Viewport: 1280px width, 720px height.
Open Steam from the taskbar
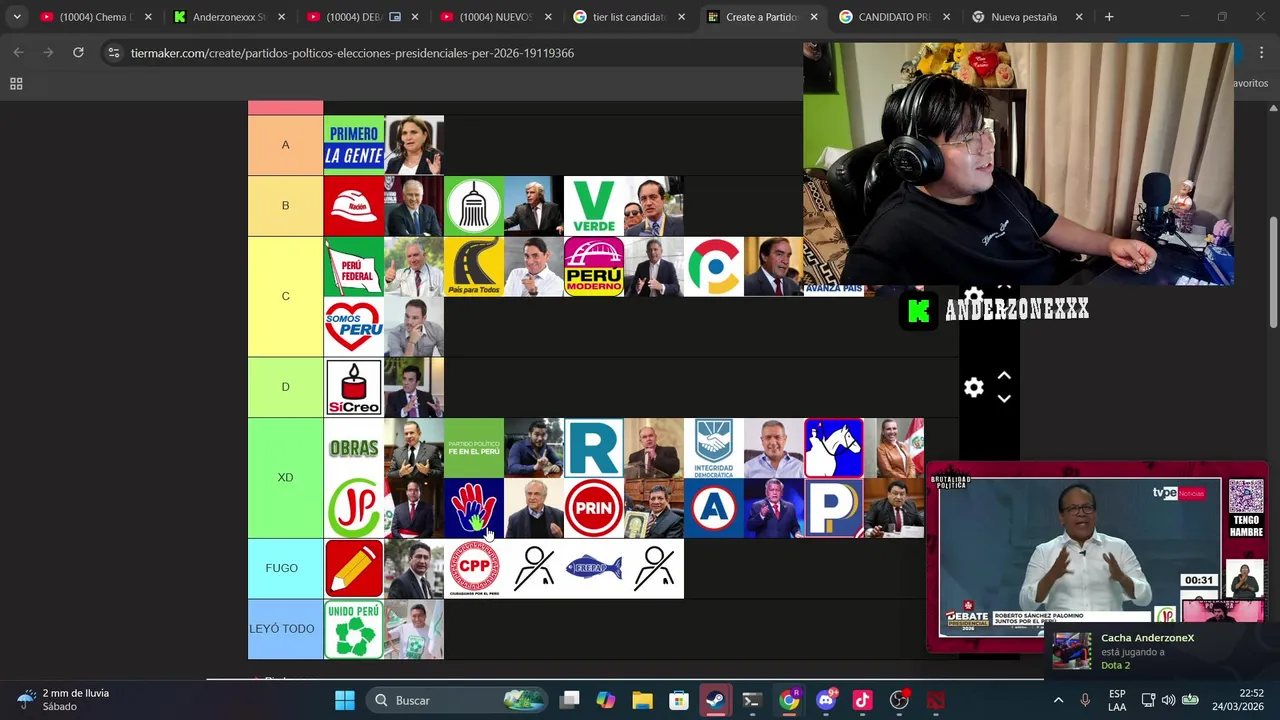pos(716,700)
